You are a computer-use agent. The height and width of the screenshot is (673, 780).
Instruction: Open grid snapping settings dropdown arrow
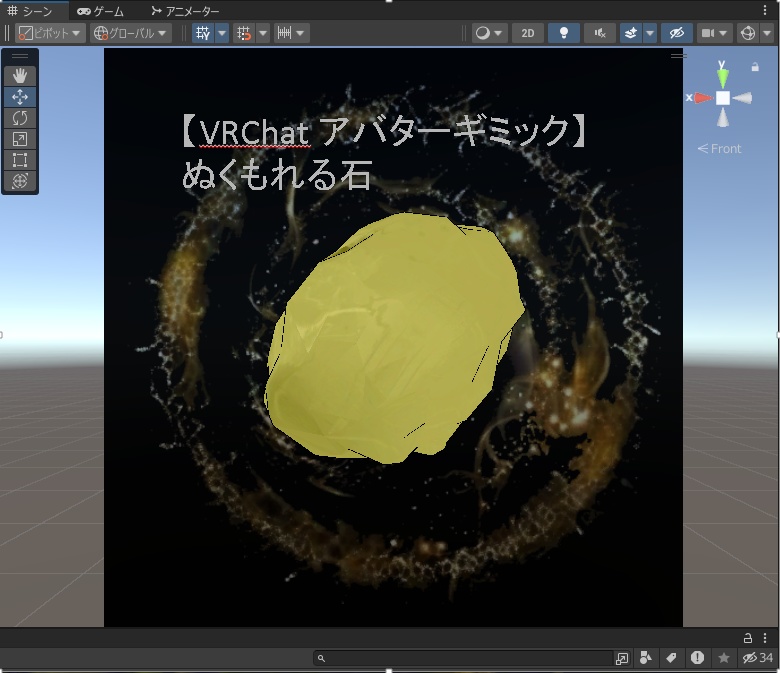pos(263,33)
